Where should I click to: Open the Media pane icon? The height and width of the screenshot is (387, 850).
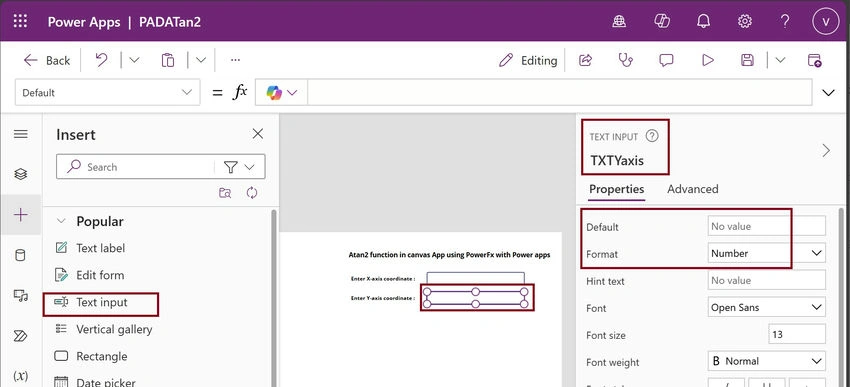(21, 295)
